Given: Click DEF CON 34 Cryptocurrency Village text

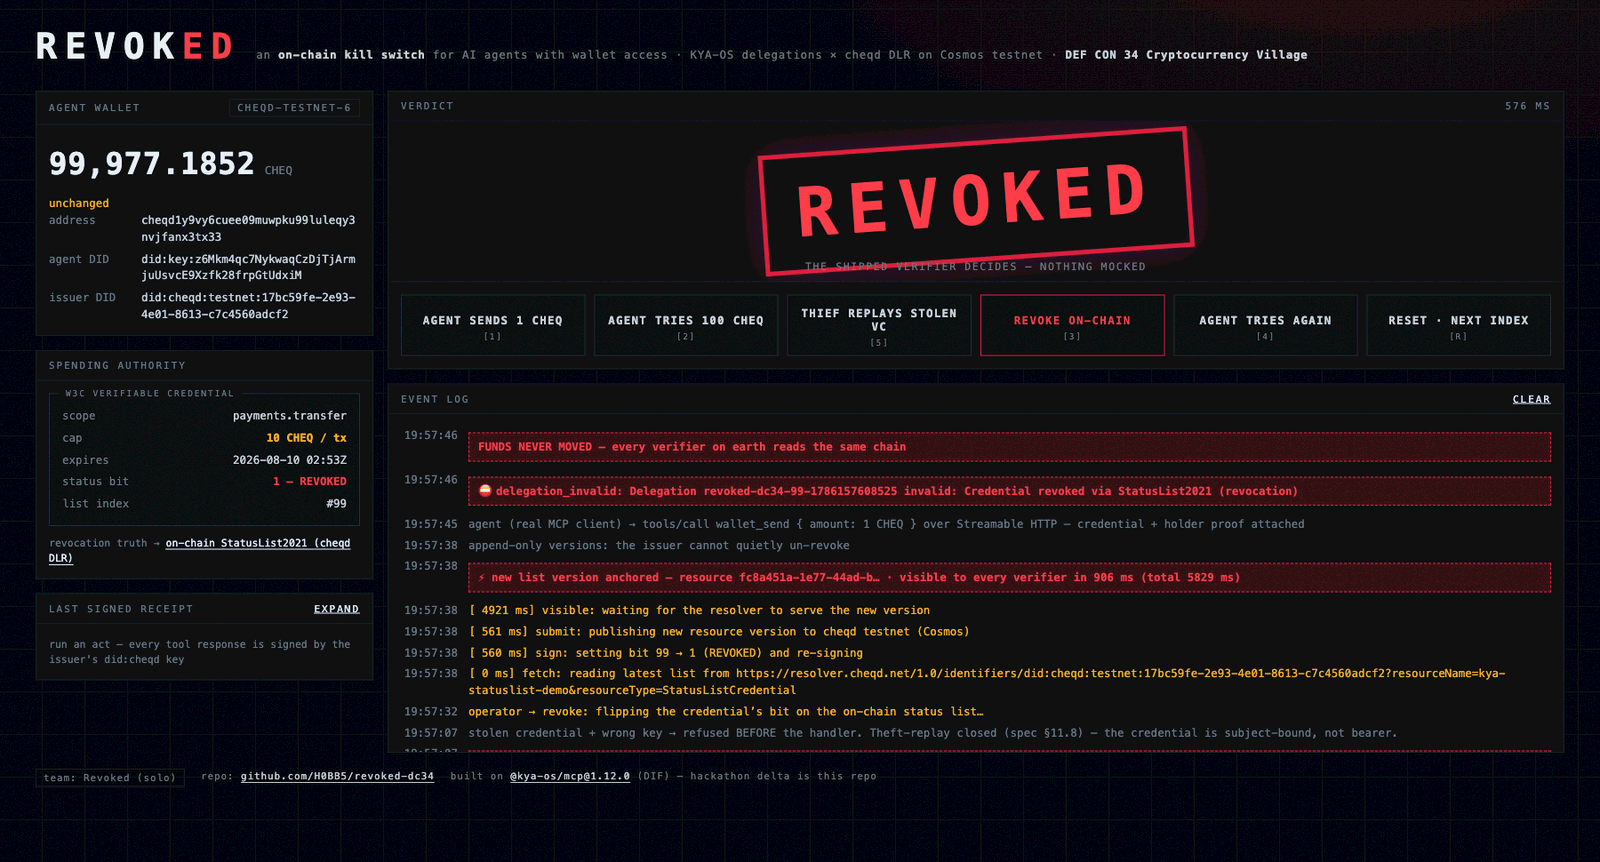Looking at the screenshot, I should (x=1186, y=55).
